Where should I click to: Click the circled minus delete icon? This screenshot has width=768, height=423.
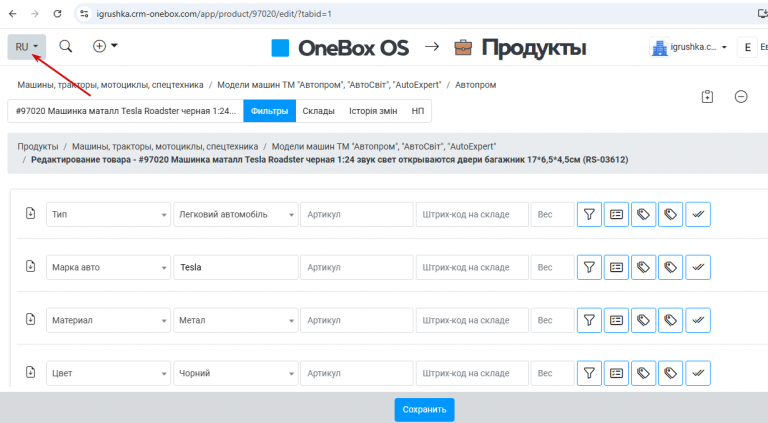pyautogui.click(x=741, y=96)
